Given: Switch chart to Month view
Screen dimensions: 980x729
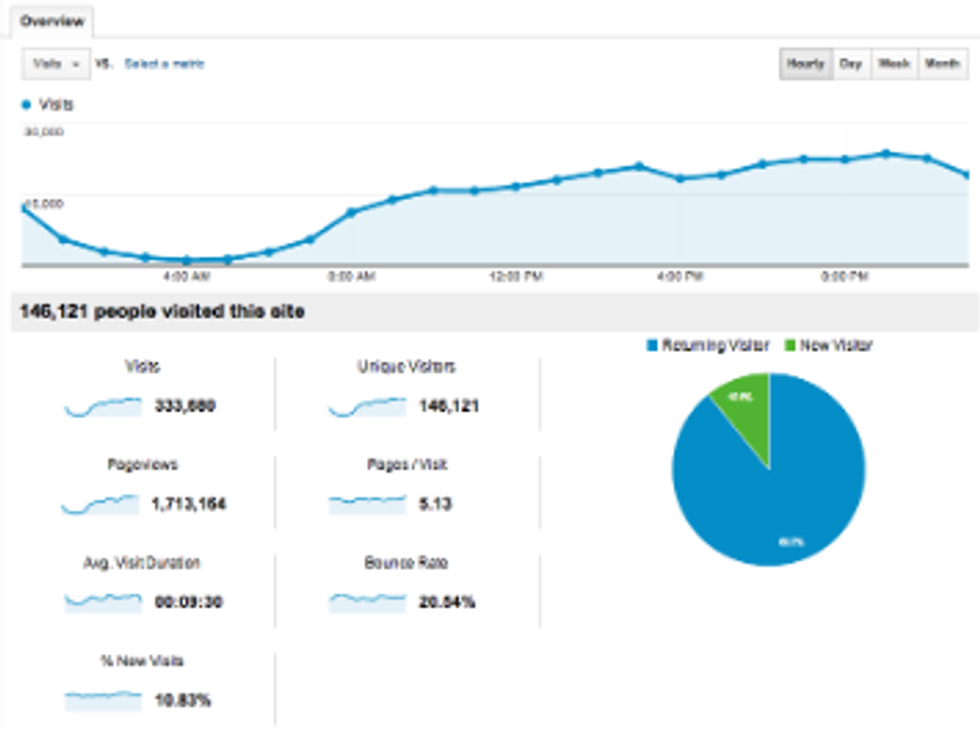Looking at the screenshot, I should pos(942,64).
